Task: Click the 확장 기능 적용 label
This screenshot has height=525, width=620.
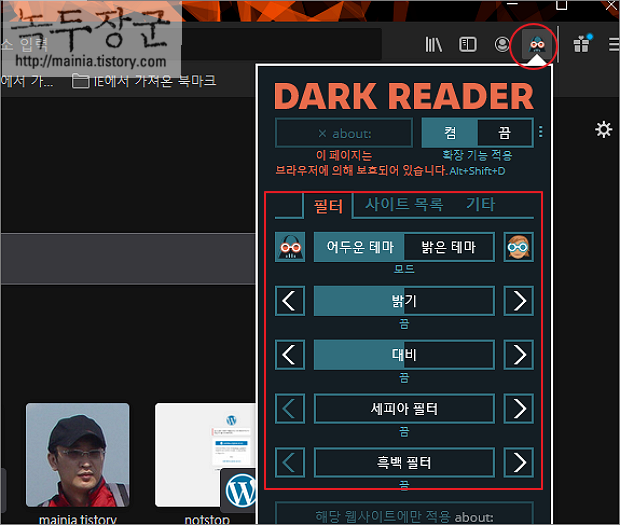Action: [x=477, y=155]
